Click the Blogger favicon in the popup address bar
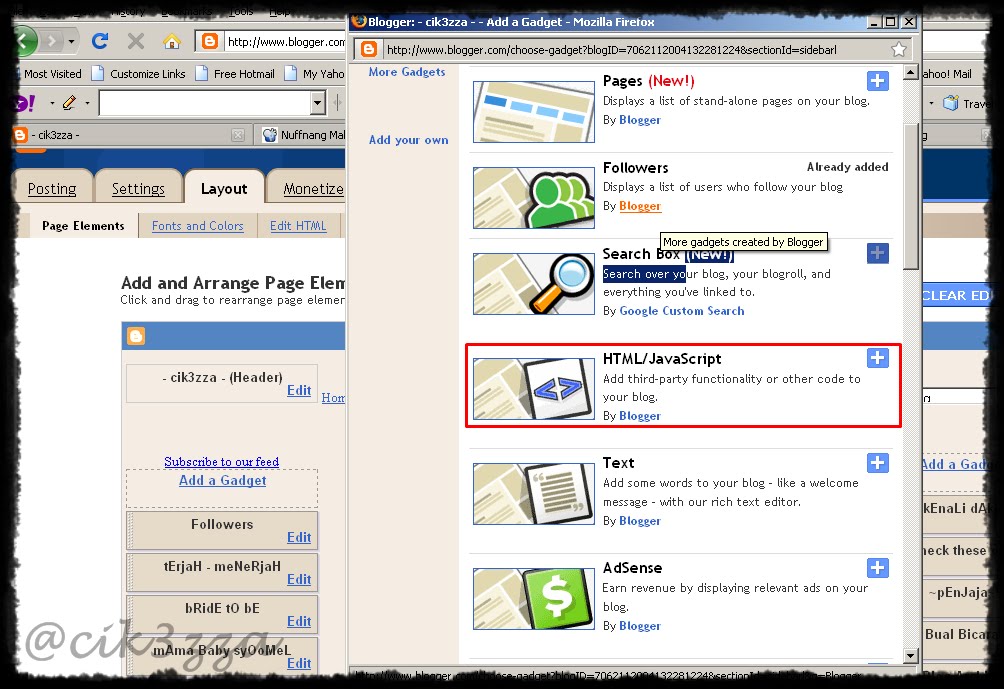The width and height of the screenshot is (1004, 689). [x=369, y=49]
